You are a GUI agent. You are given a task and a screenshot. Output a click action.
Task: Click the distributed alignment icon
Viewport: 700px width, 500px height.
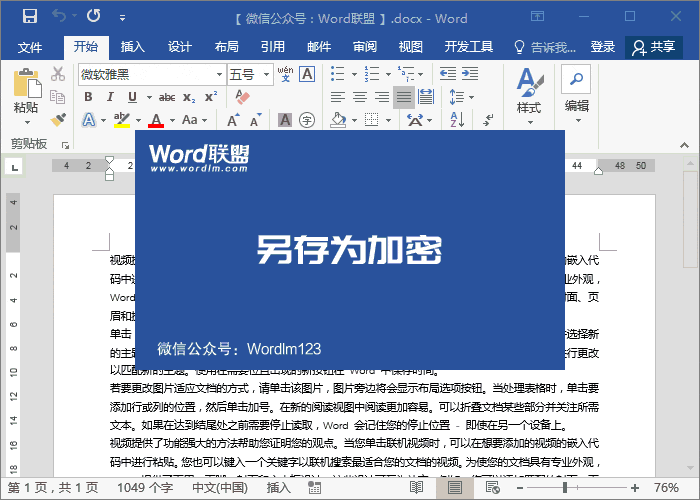coord(426,97)
